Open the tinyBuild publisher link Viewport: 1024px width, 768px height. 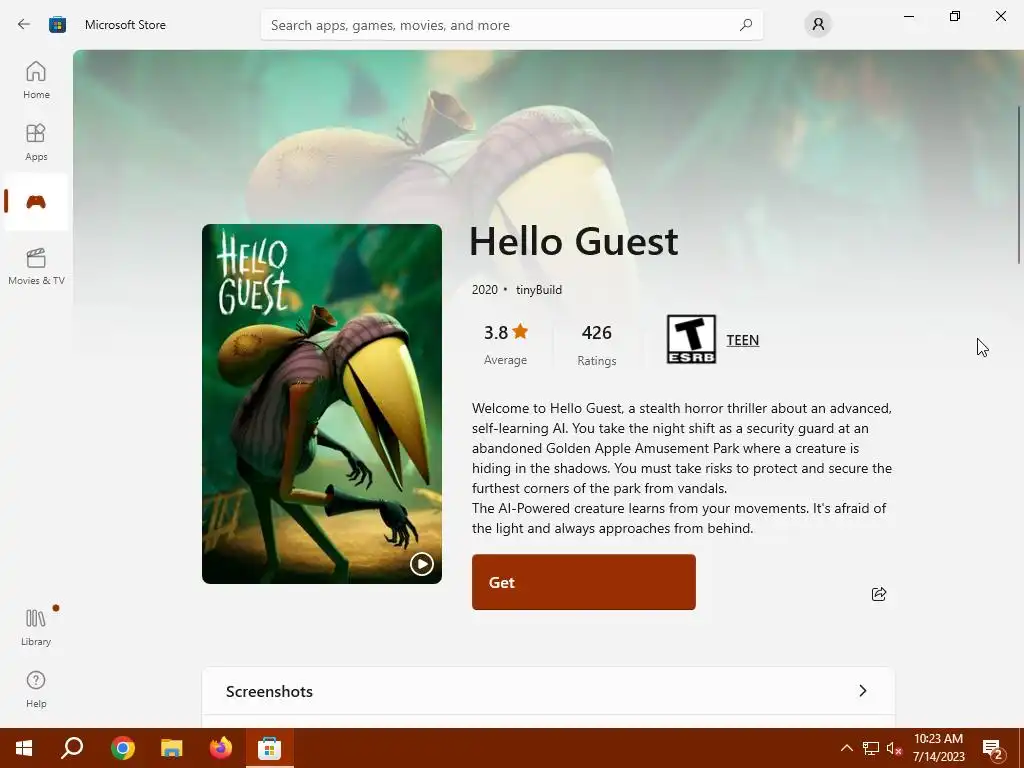coord(539,290)
